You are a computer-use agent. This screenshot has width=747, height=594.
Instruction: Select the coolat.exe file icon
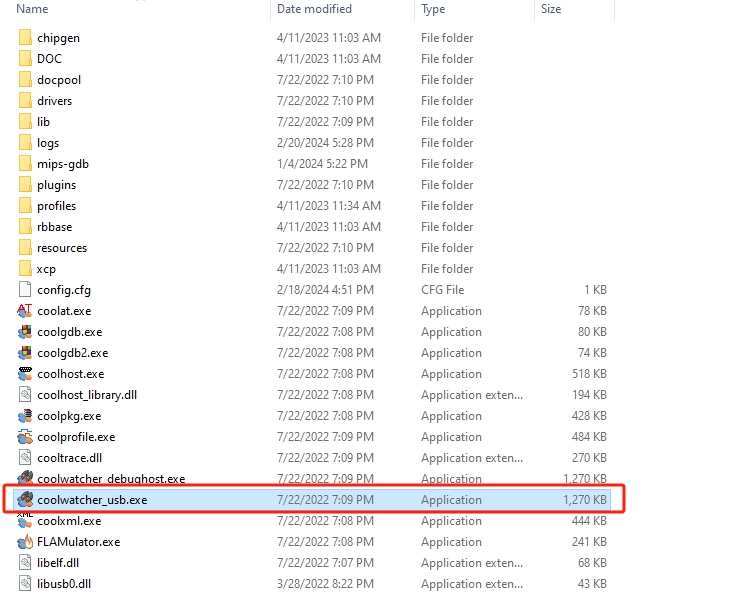coord(26,311)
